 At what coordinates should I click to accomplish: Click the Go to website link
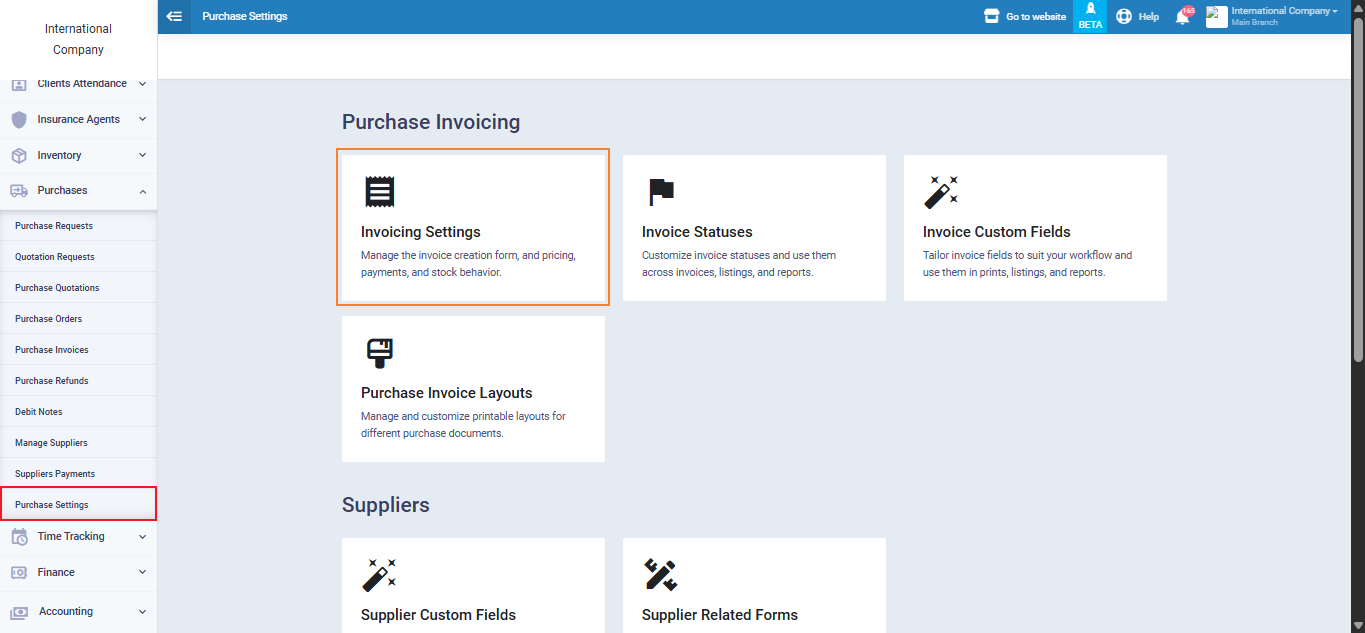click(x=1025, y=17)
